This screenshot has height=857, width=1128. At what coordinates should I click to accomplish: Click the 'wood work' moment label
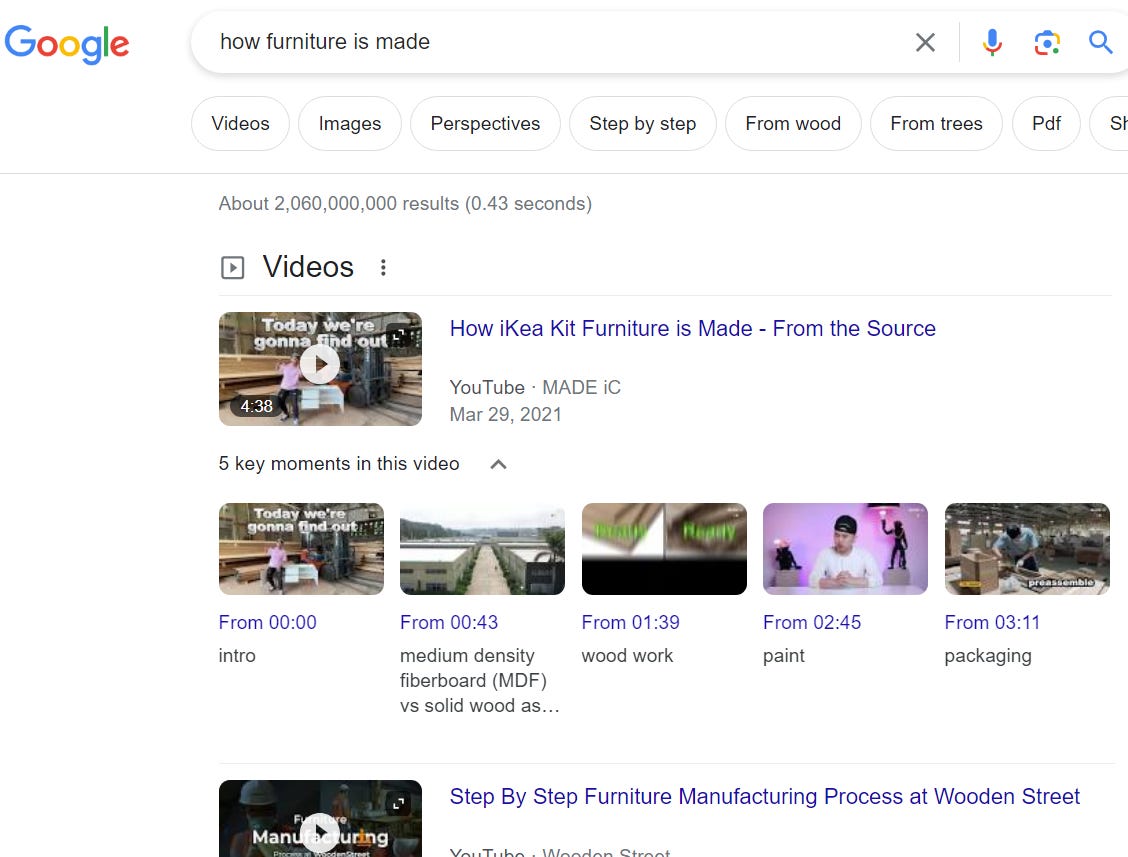pyautogui.click(x=627, y=656)
